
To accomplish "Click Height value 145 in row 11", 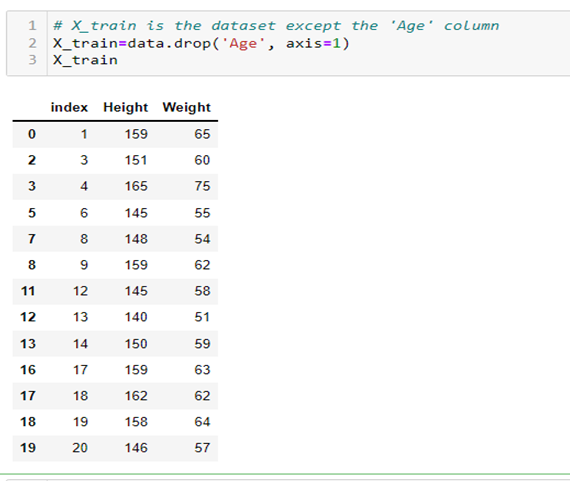I will pyautogui.click(x=136, y=291).
